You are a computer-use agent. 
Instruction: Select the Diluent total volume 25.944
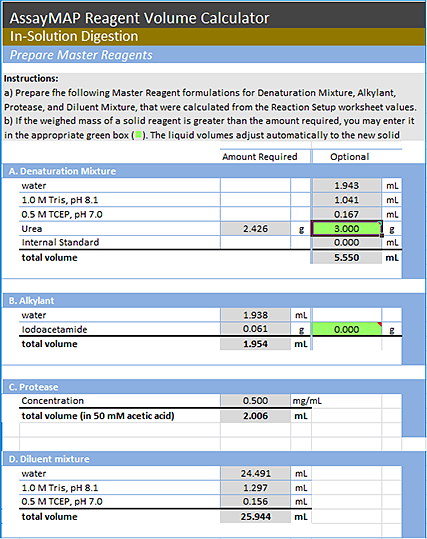255,517
